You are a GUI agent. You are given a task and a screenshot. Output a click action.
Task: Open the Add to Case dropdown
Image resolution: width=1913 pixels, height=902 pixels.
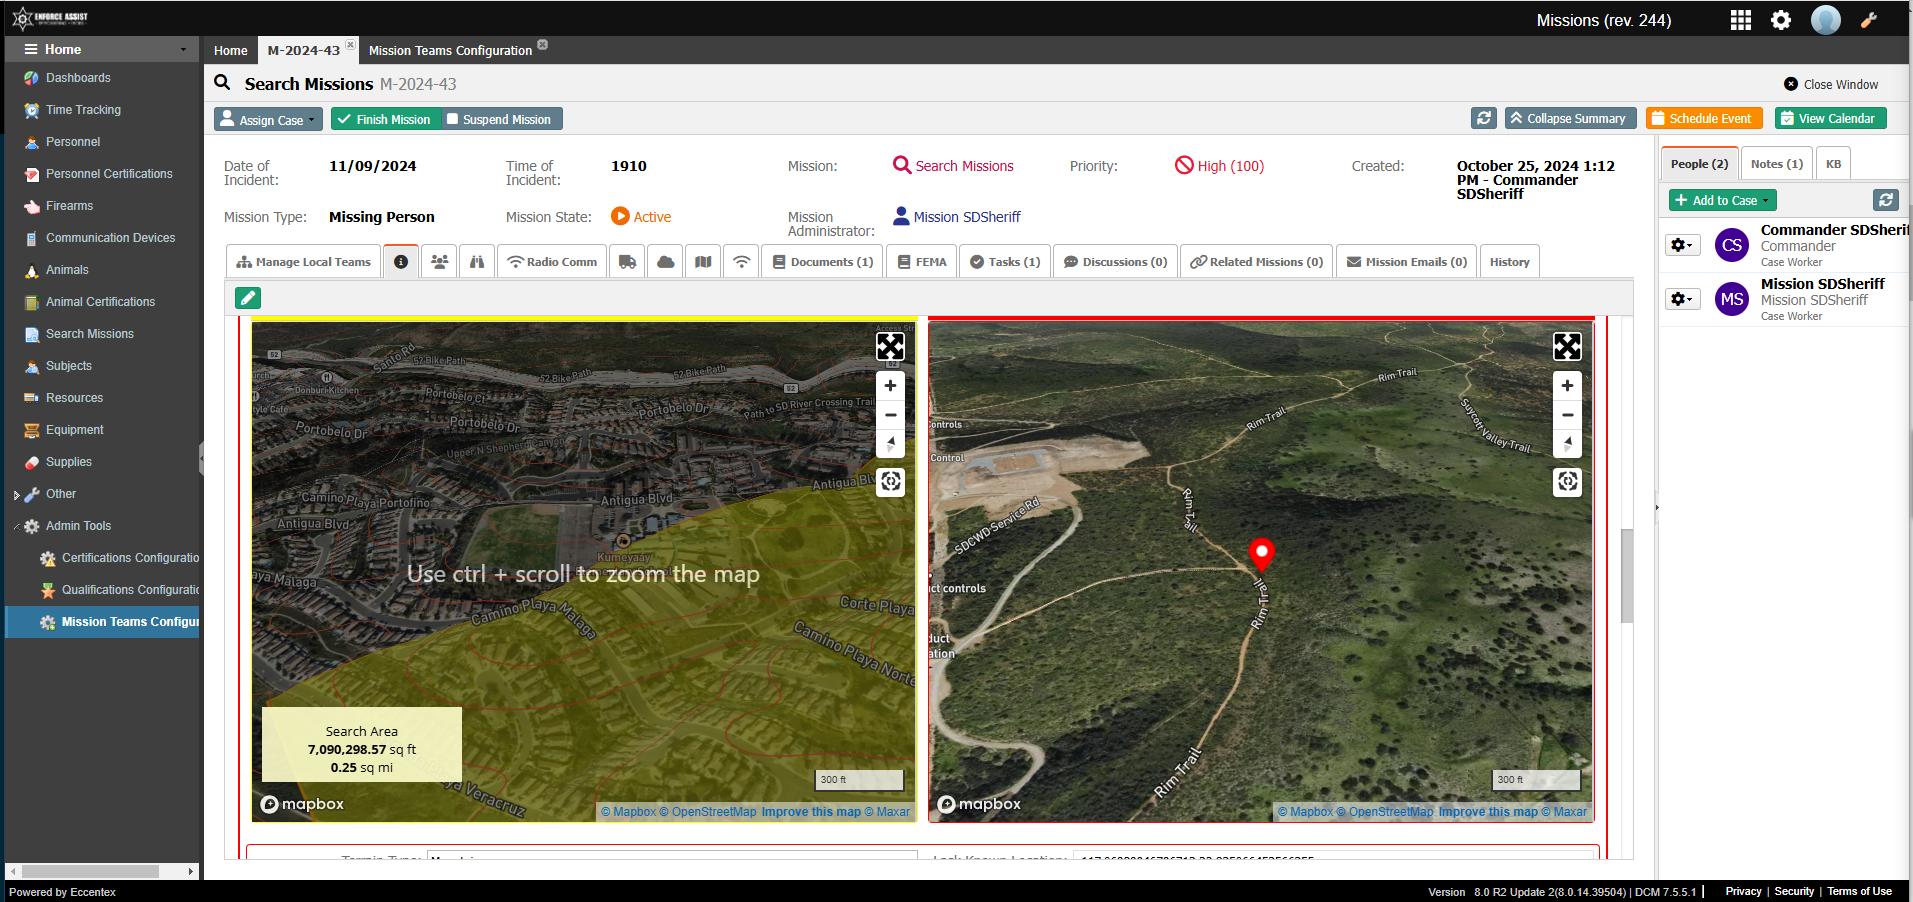tap(1722, 200)
